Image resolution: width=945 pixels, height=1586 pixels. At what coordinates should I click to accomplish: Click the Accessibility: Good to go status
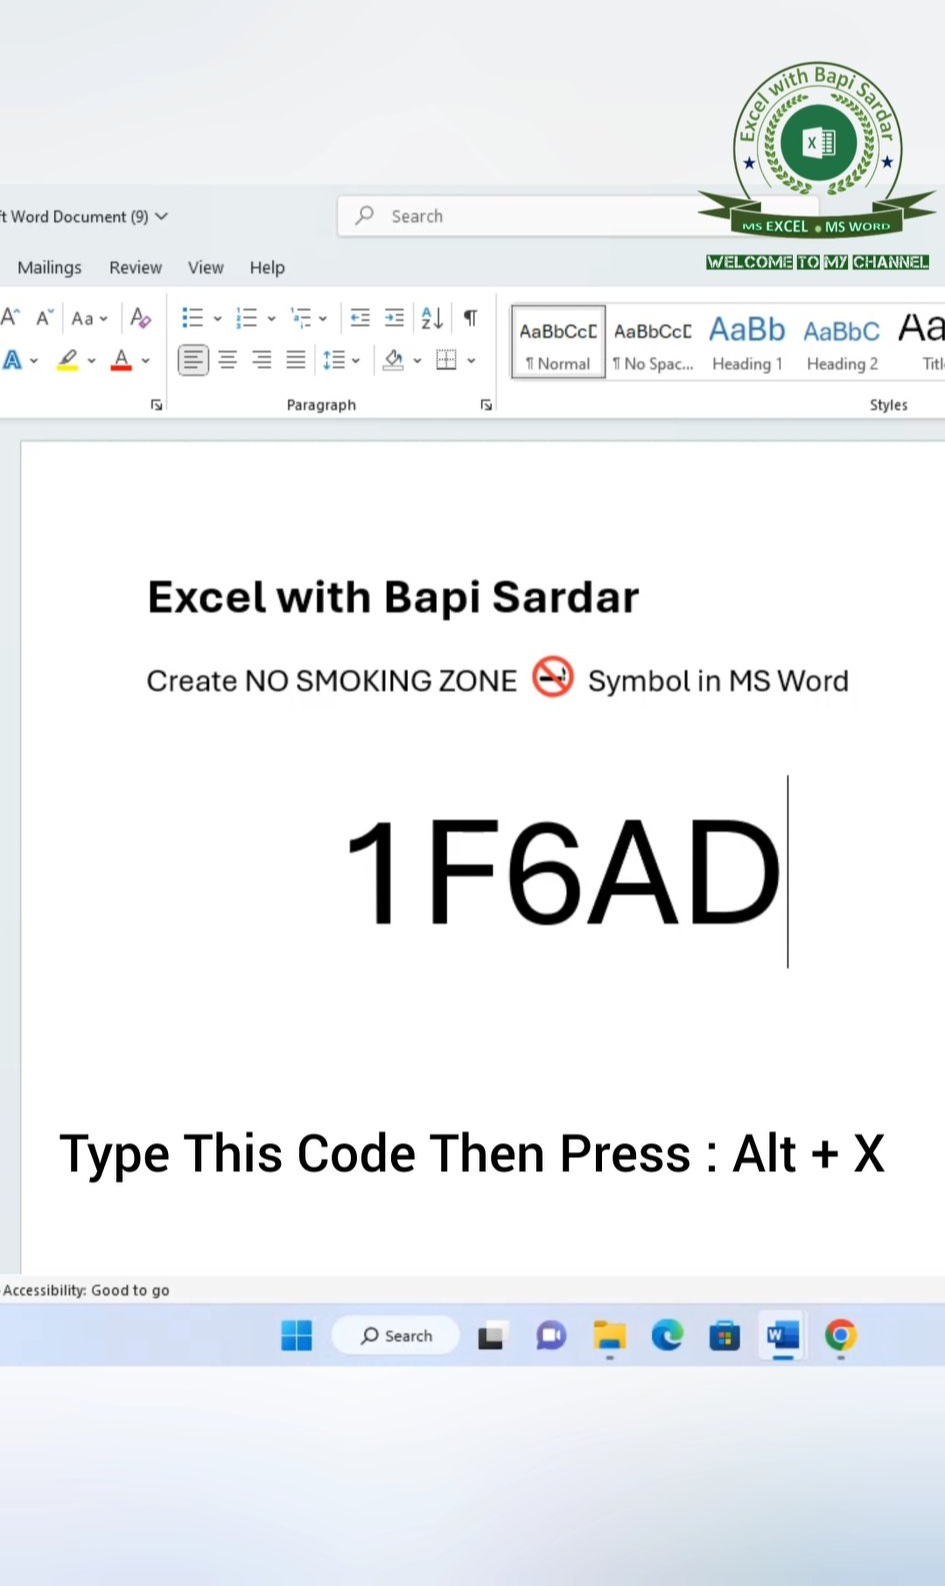point(86,1290)
